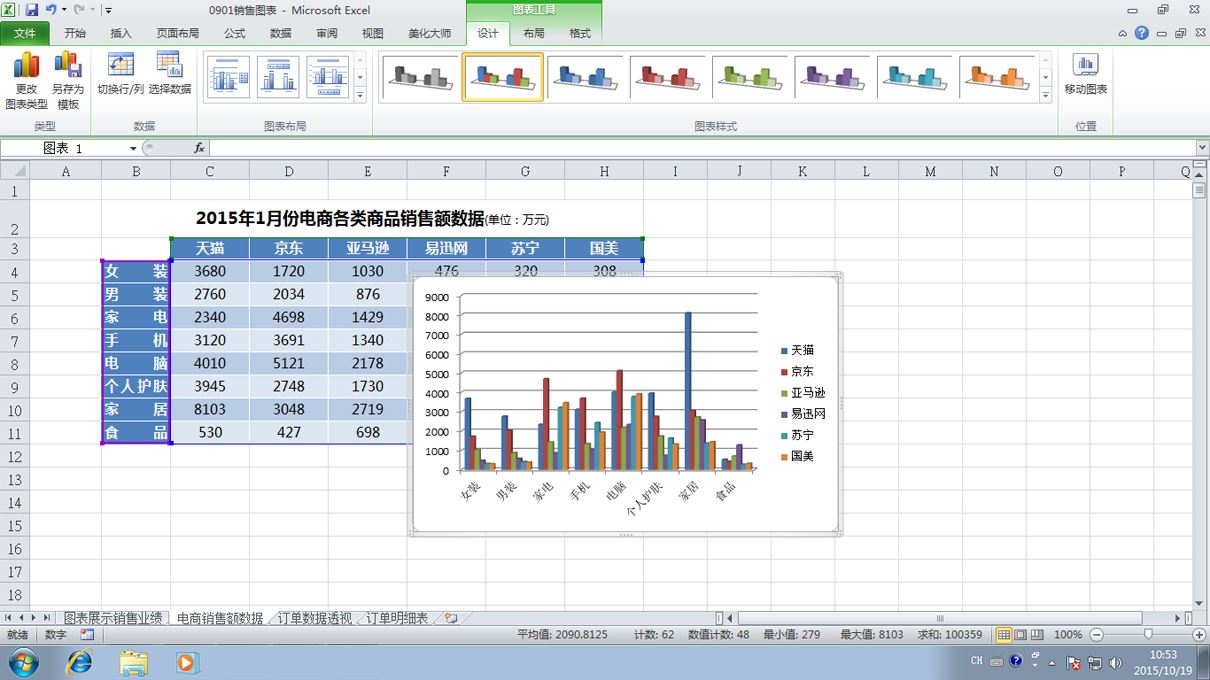
Task: Open the Insert (插入) ribbon tab
Action: pyautogui.click(x=121, y=33)
